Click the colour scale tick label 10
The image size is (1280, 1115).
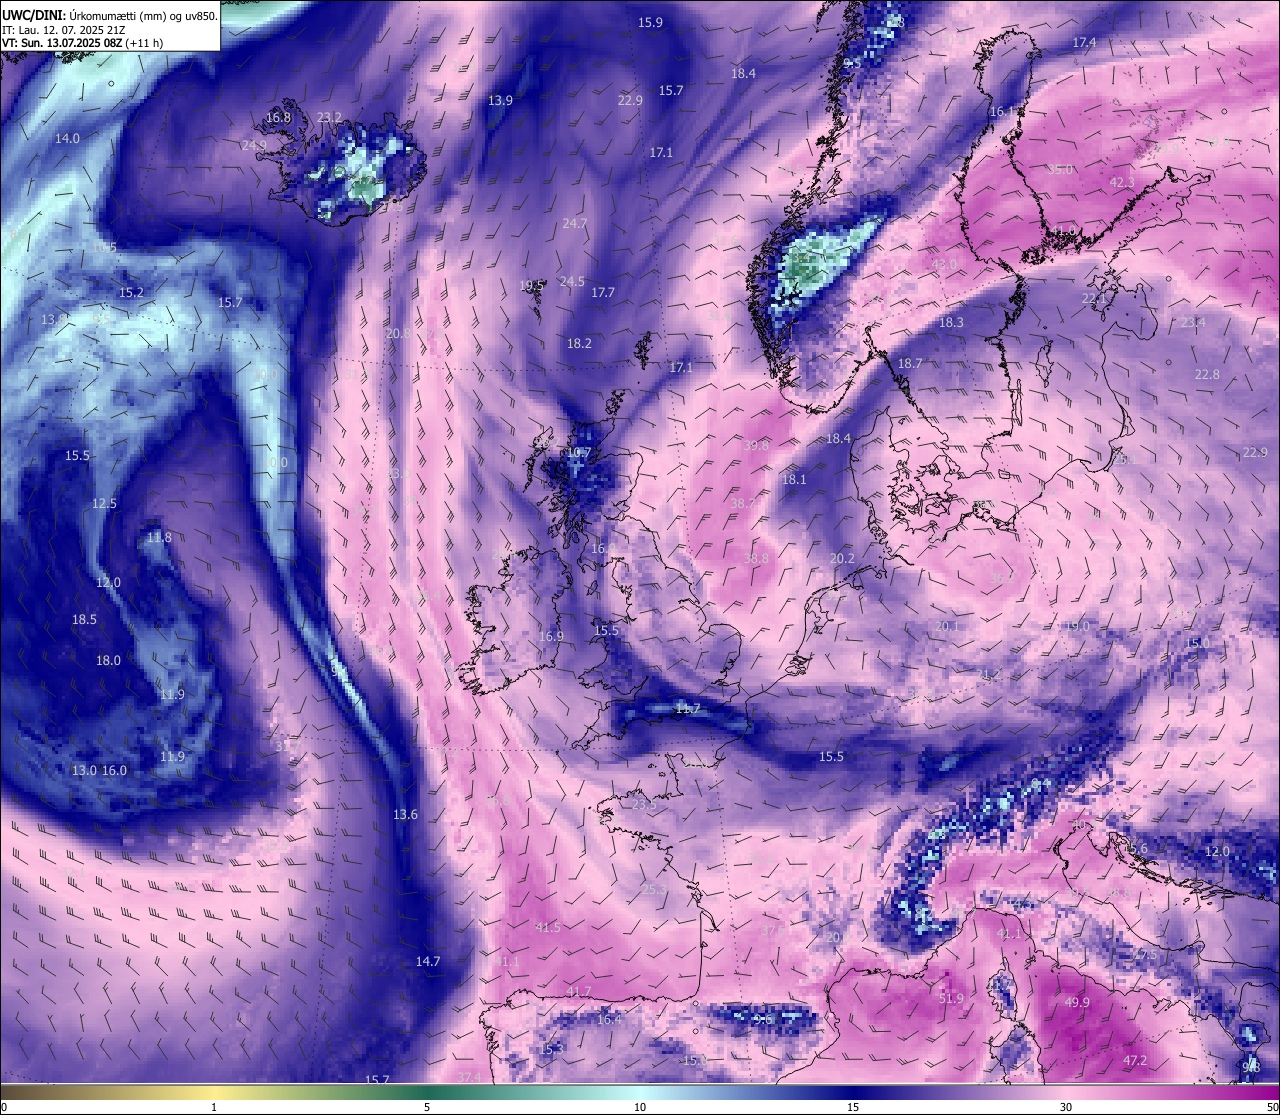coord(640,1107)
